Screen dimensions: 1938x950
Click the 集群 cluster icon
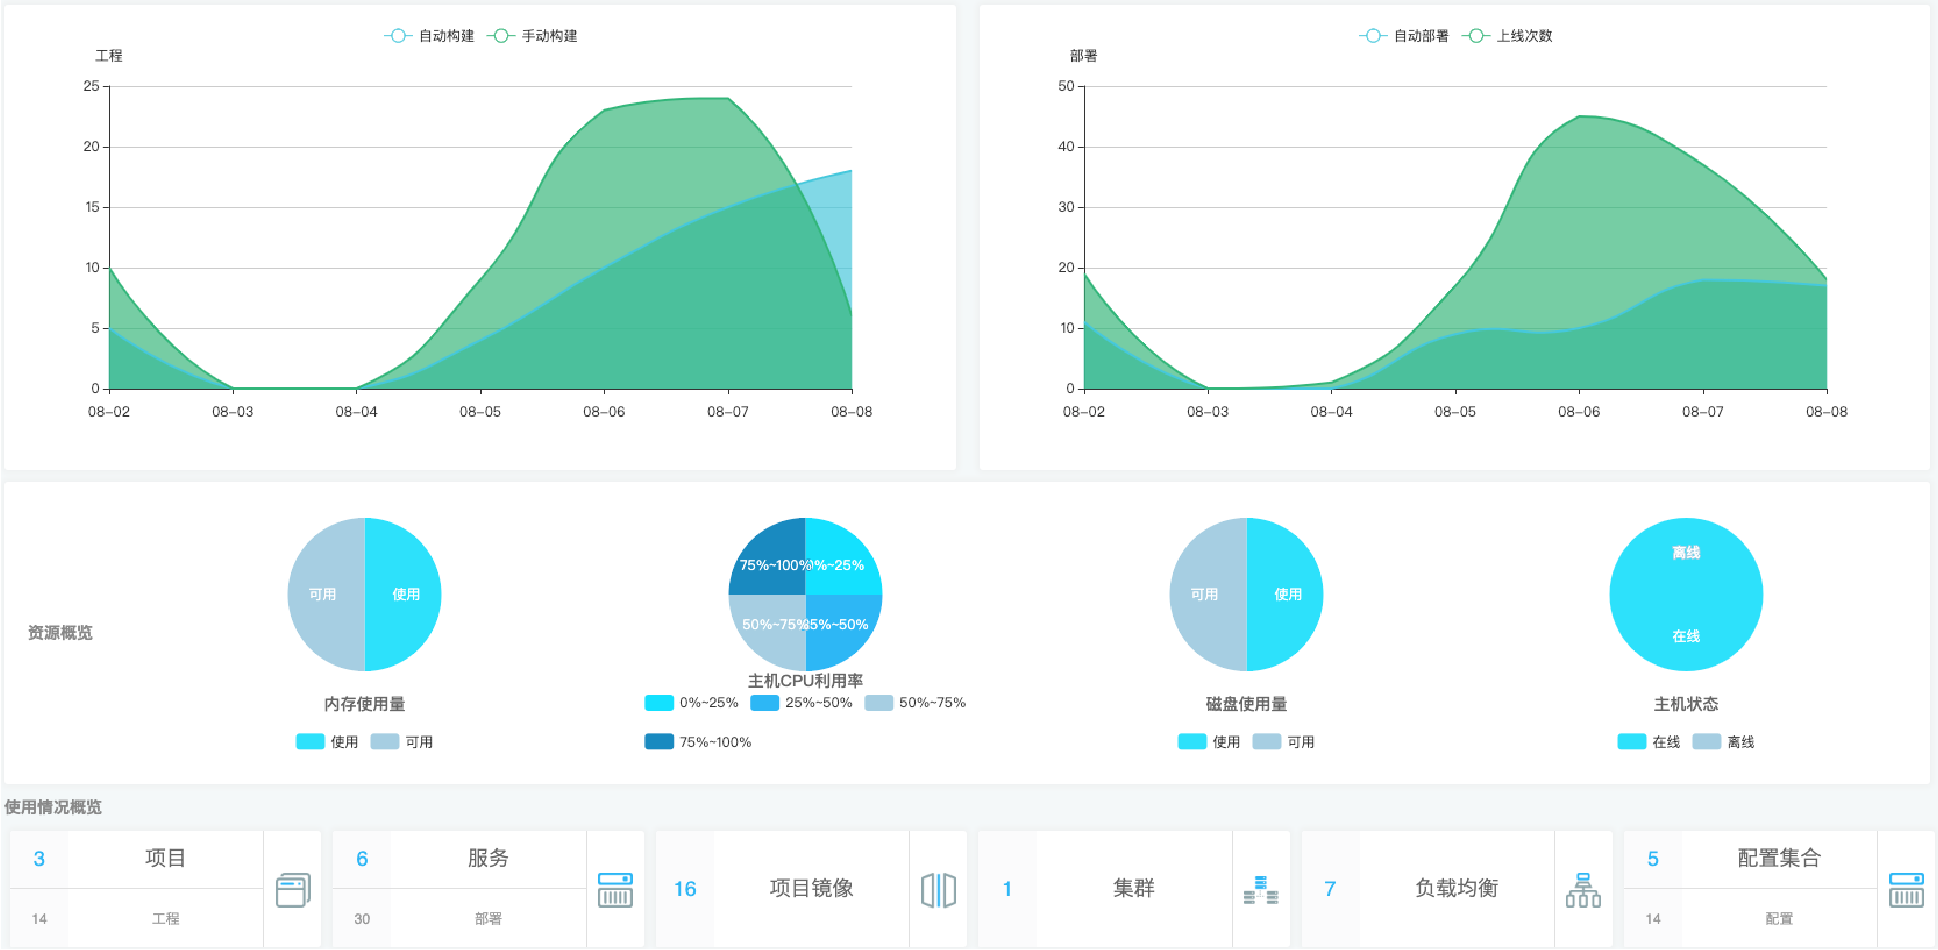(x=1261, y=889)
